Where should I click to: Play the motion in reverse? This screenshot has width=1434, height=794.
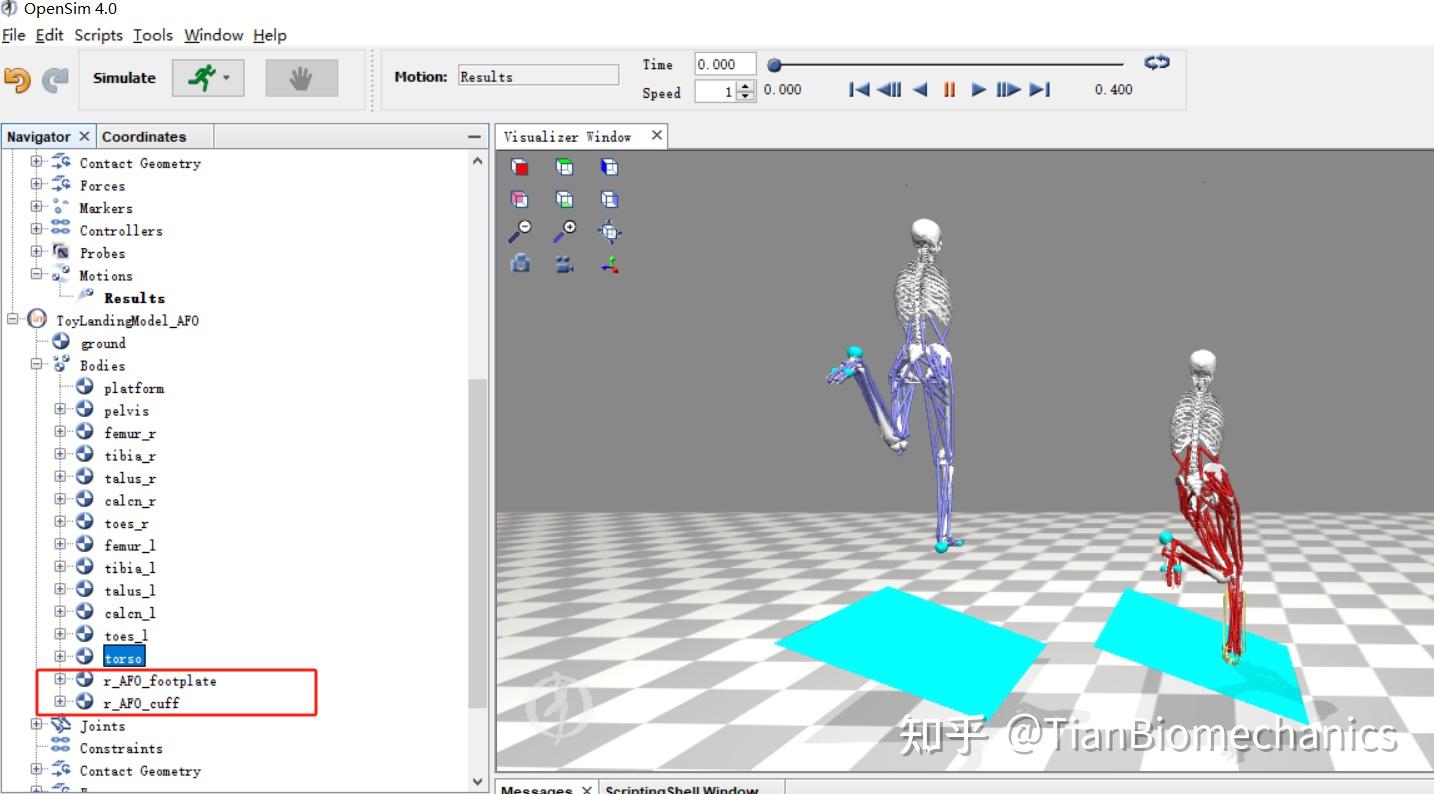[x=920, y=89]
